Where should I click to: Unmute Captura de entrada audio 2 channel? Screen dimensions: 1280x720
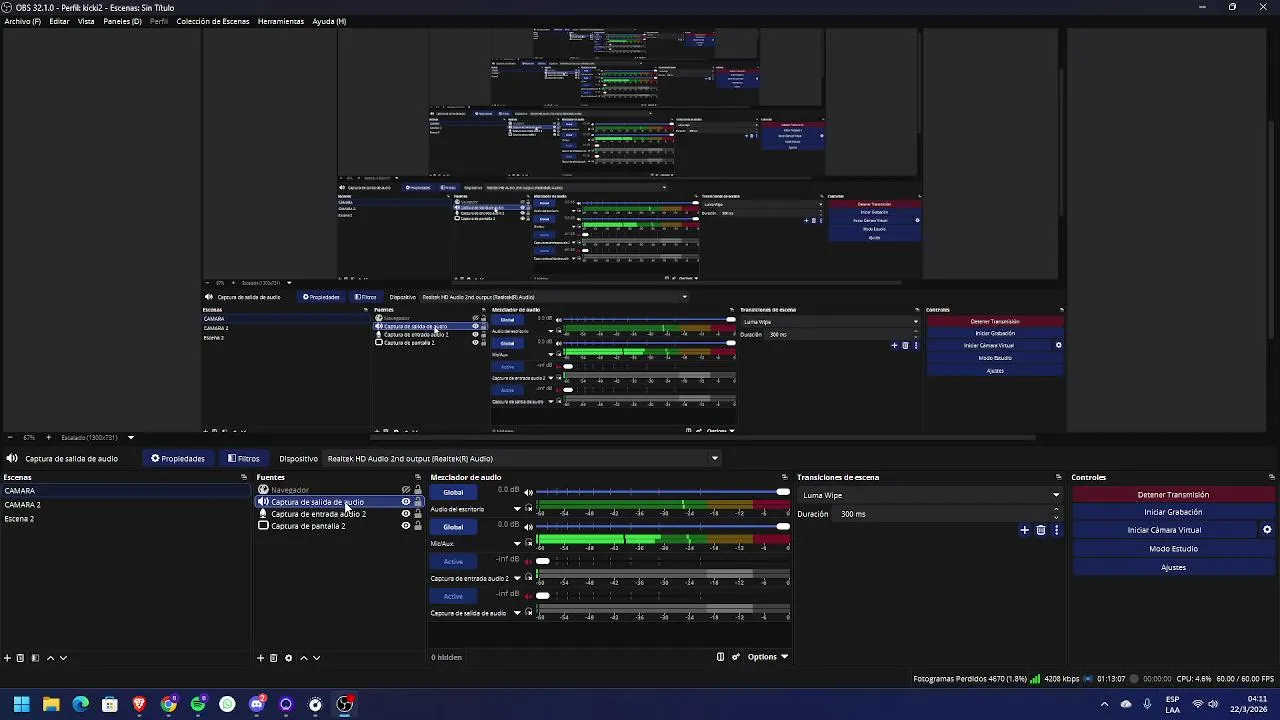[x=528, y=562]
